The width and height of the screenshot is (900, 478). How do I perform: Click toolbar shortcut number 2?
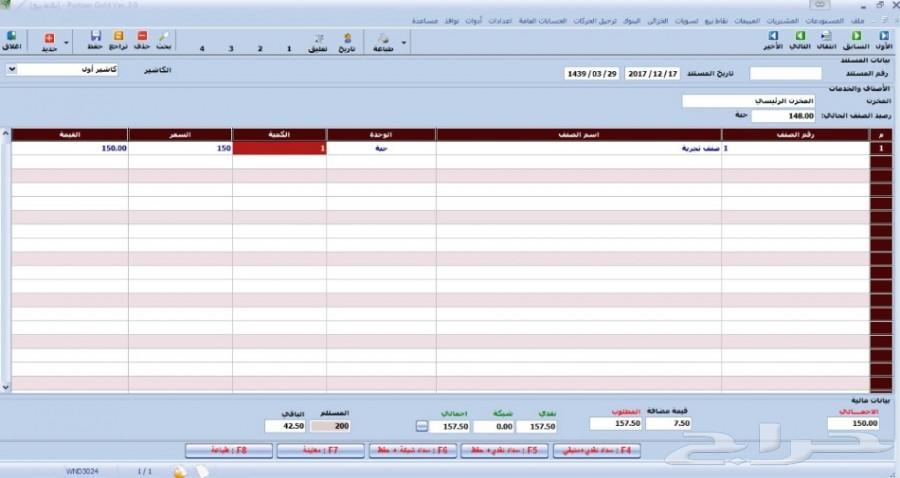[260, 49]
